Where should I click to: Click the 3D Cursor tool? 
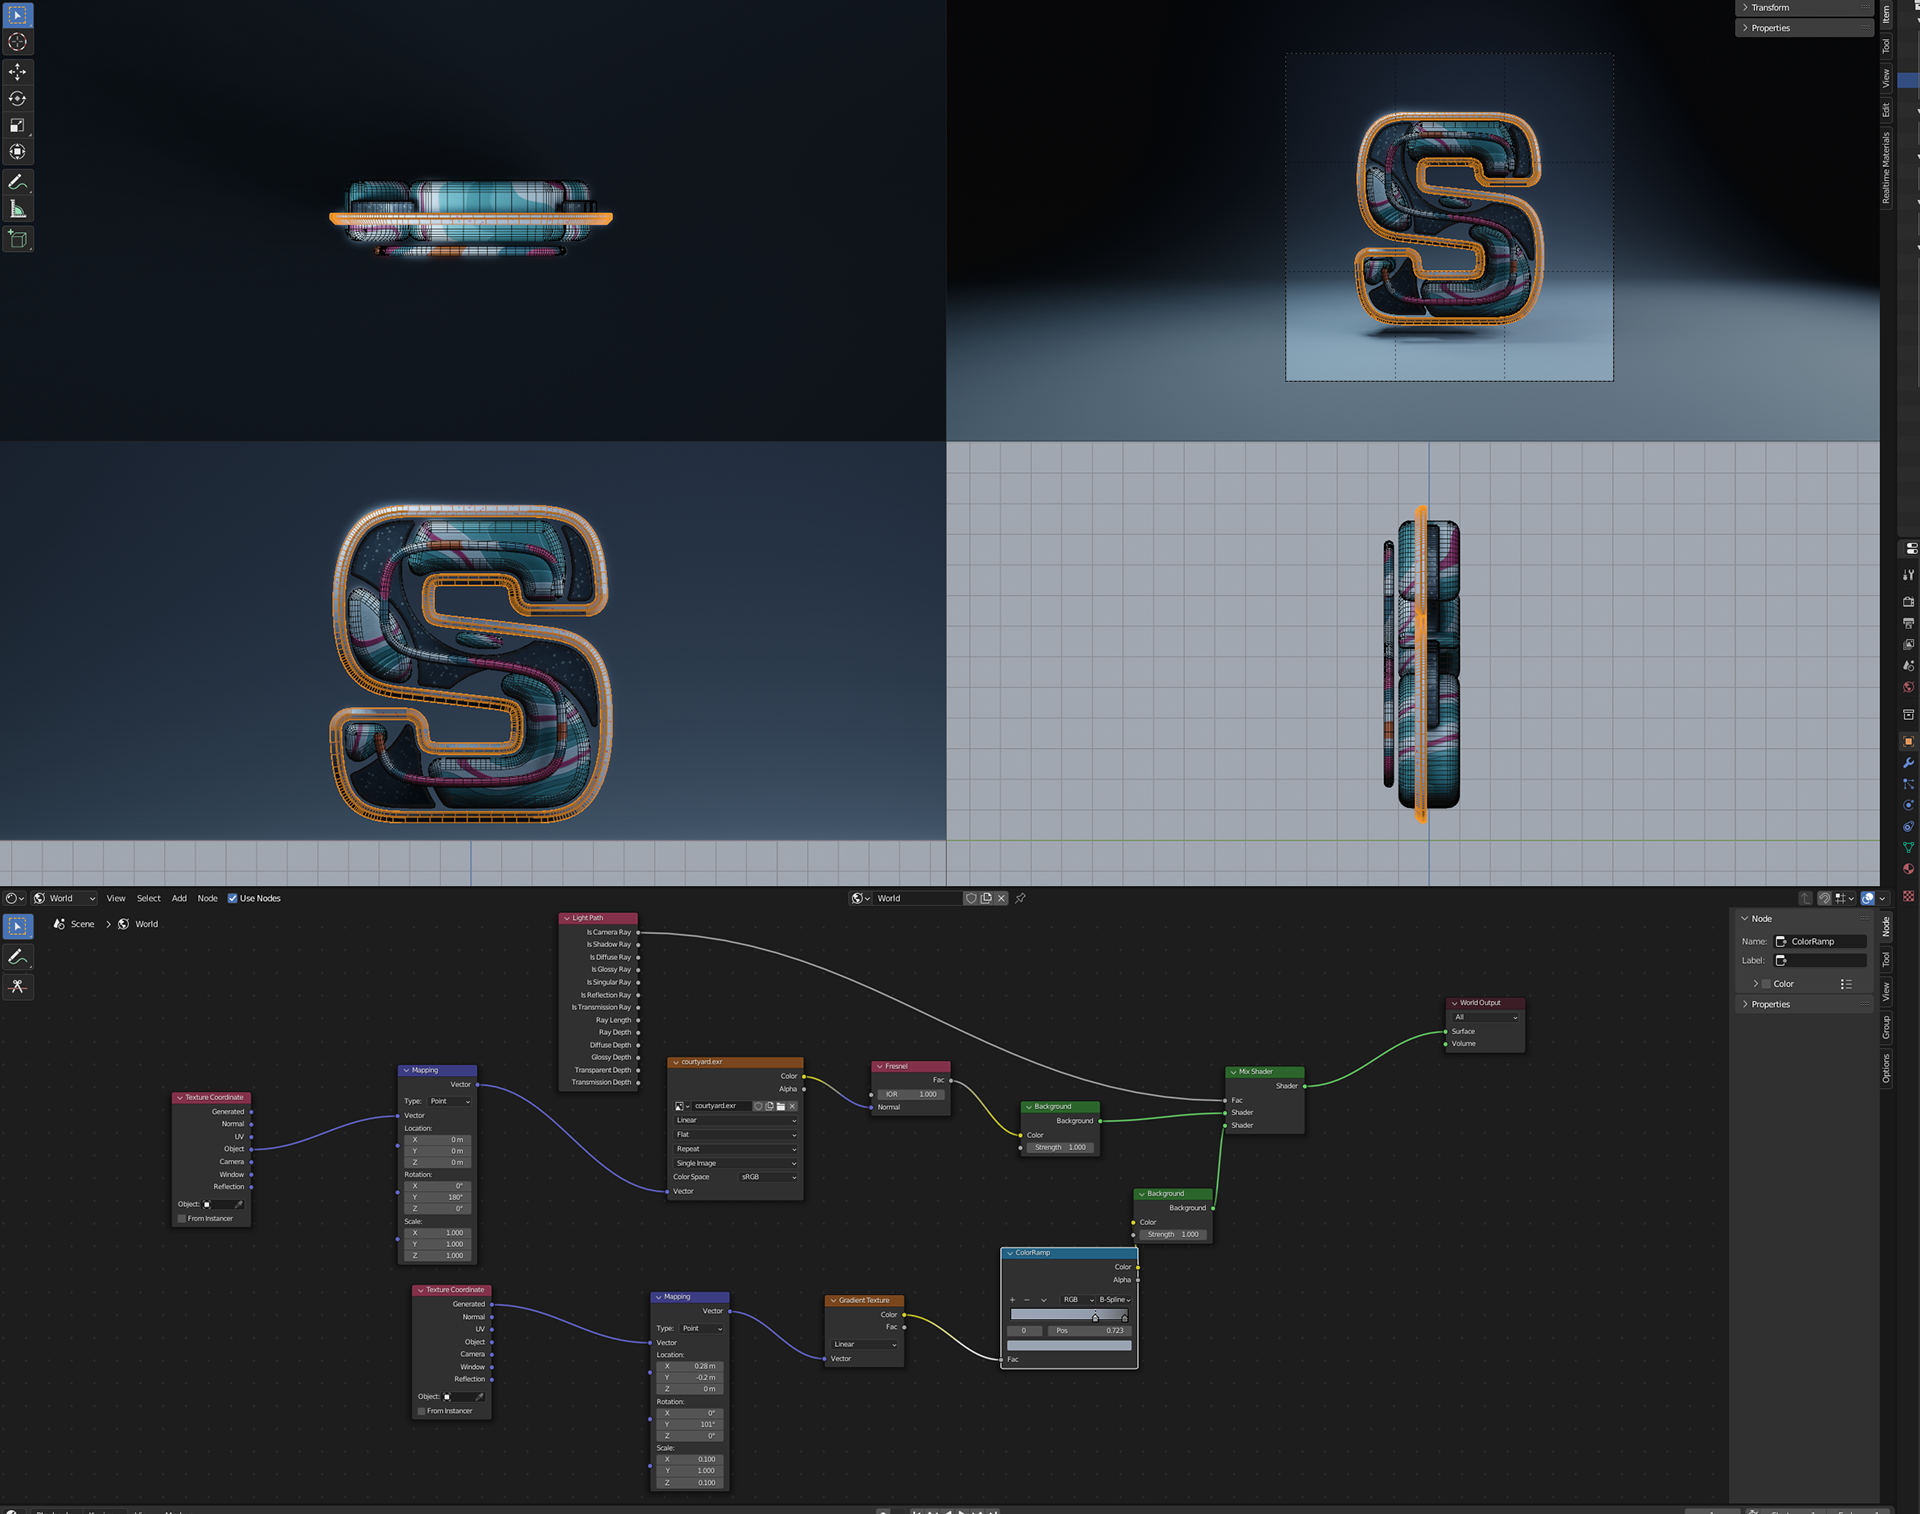pos(17,42)
